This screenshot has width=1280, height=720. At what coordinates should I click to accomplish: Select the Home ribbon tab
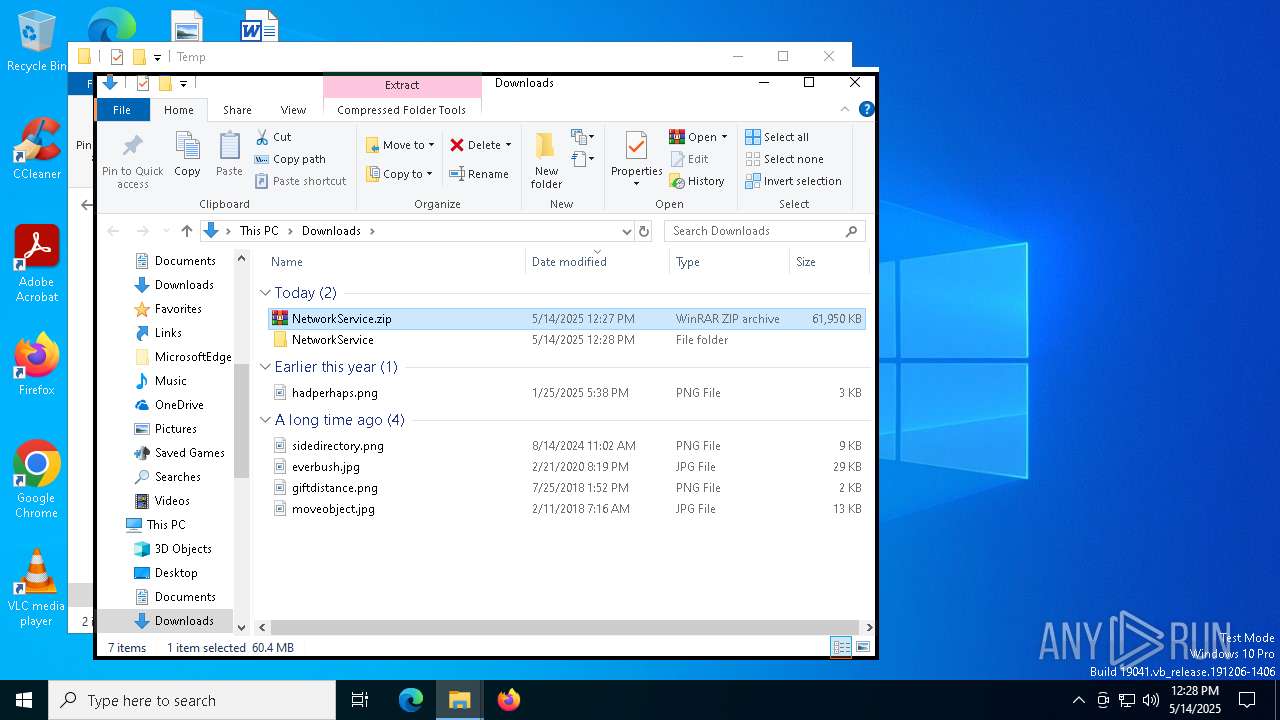179,110
